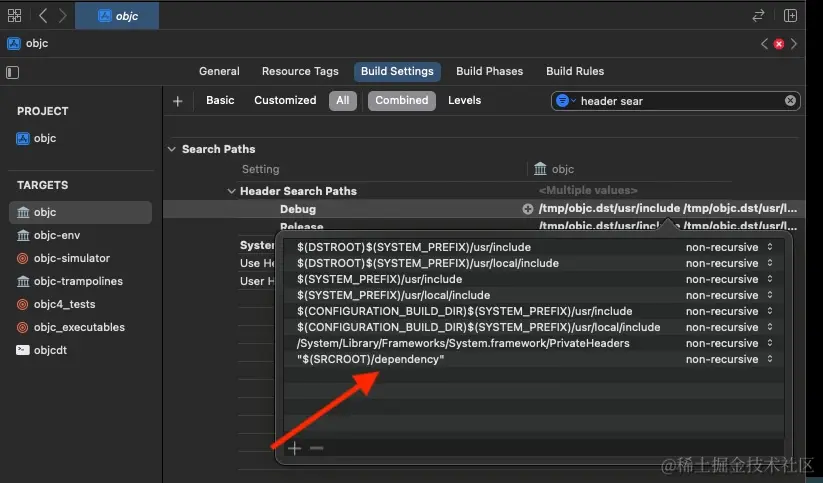This screenshot has width=823, height=483.
Task: Jump to the previous issue arrow
Action: tap(764, 44)
